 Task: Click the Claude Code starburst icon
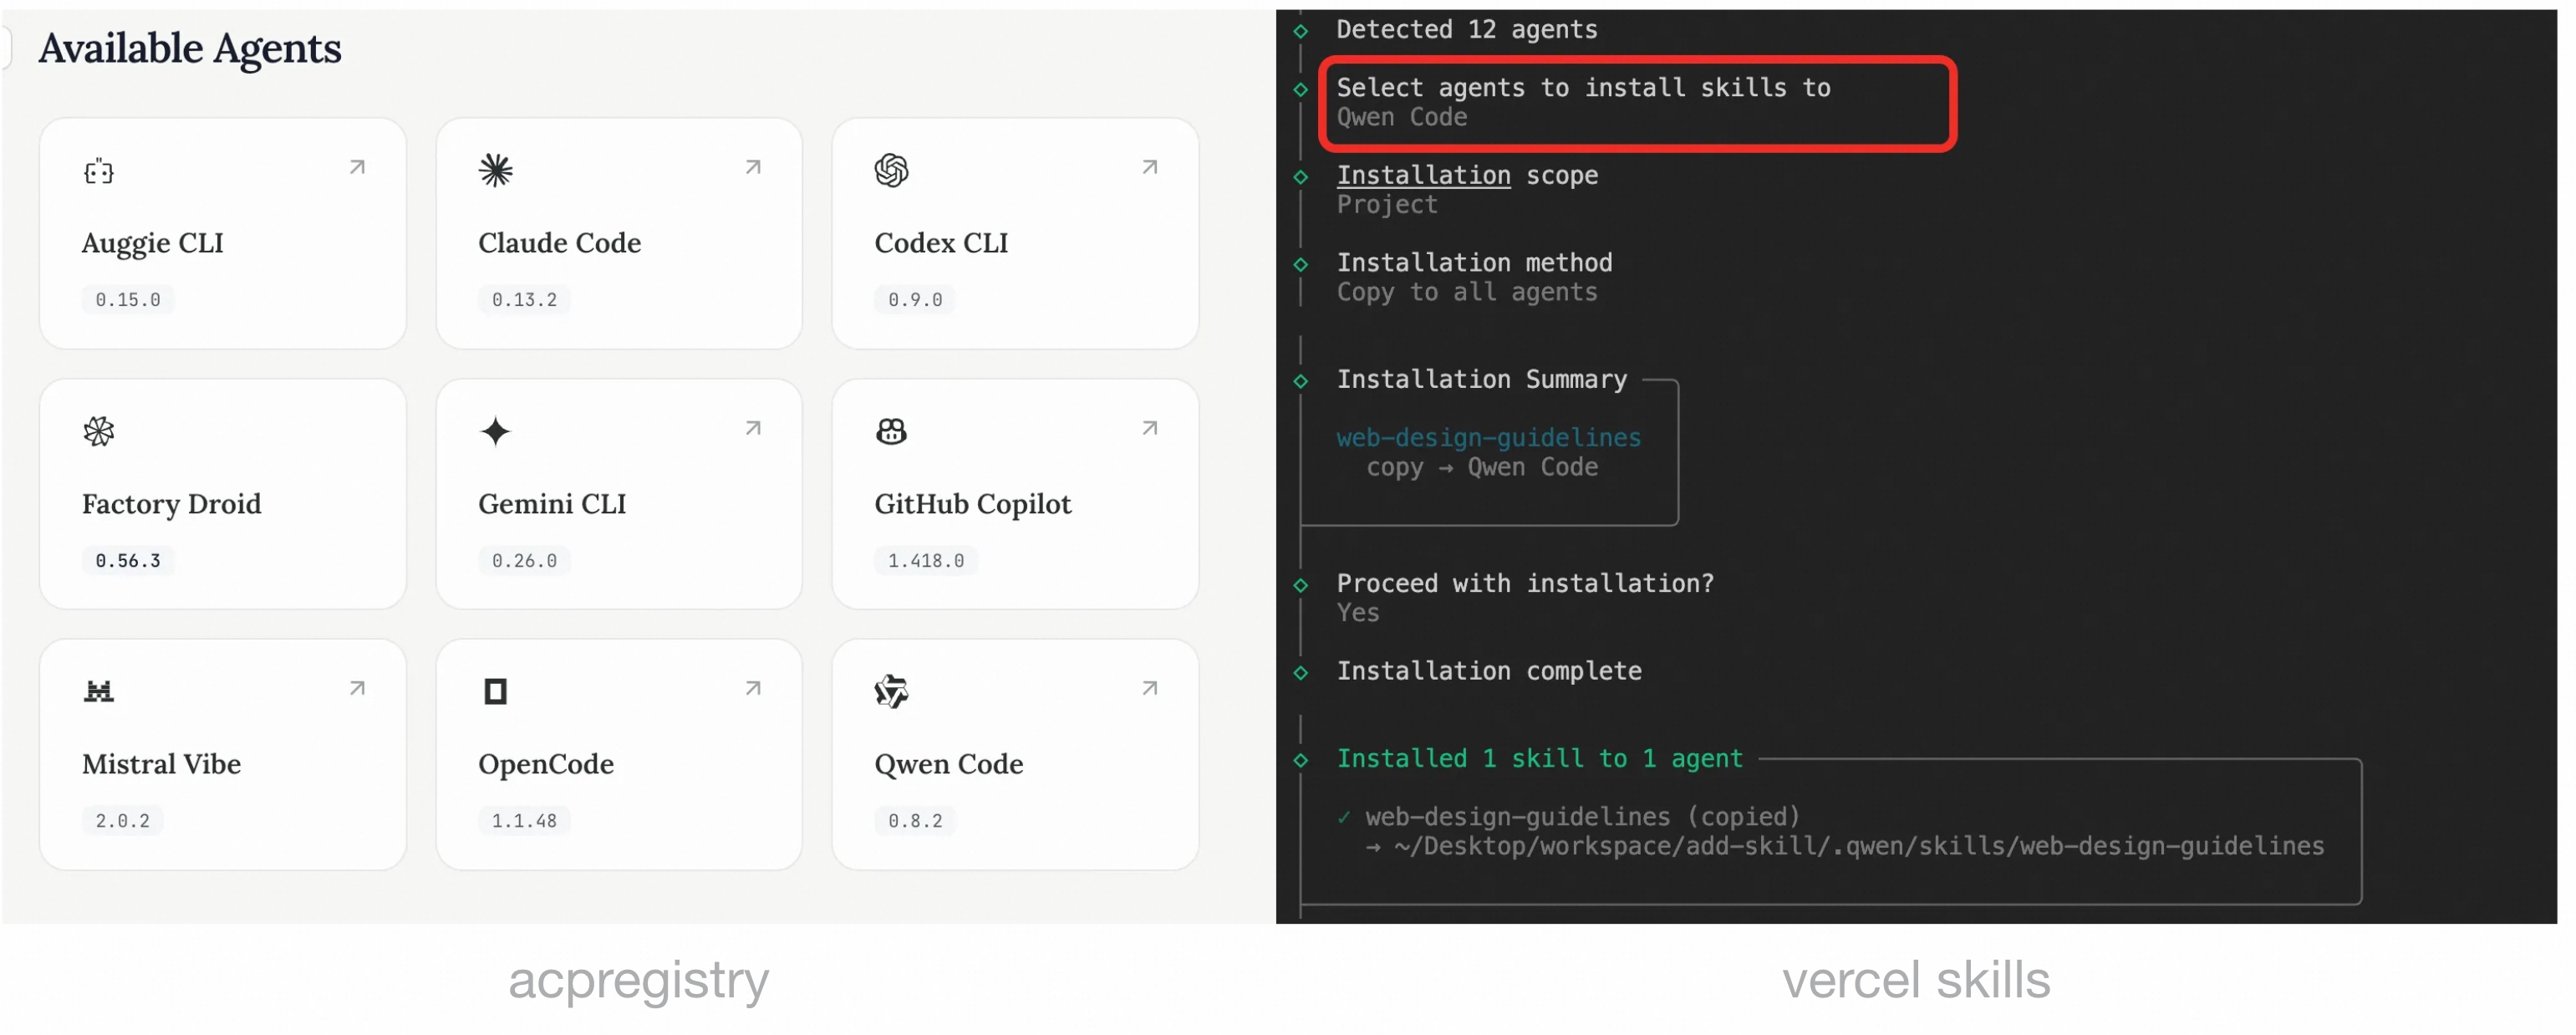(x=495, y=170)
